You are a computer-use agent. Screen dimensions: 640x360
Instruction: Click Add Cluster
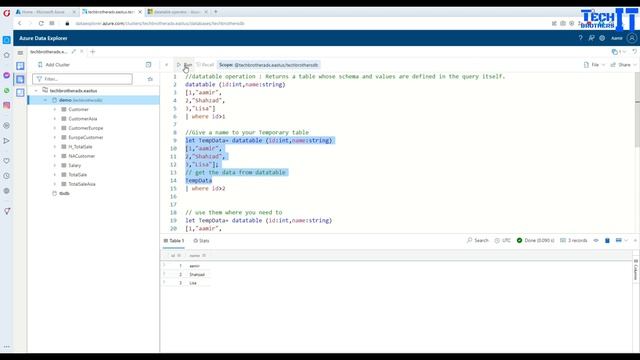53,65
